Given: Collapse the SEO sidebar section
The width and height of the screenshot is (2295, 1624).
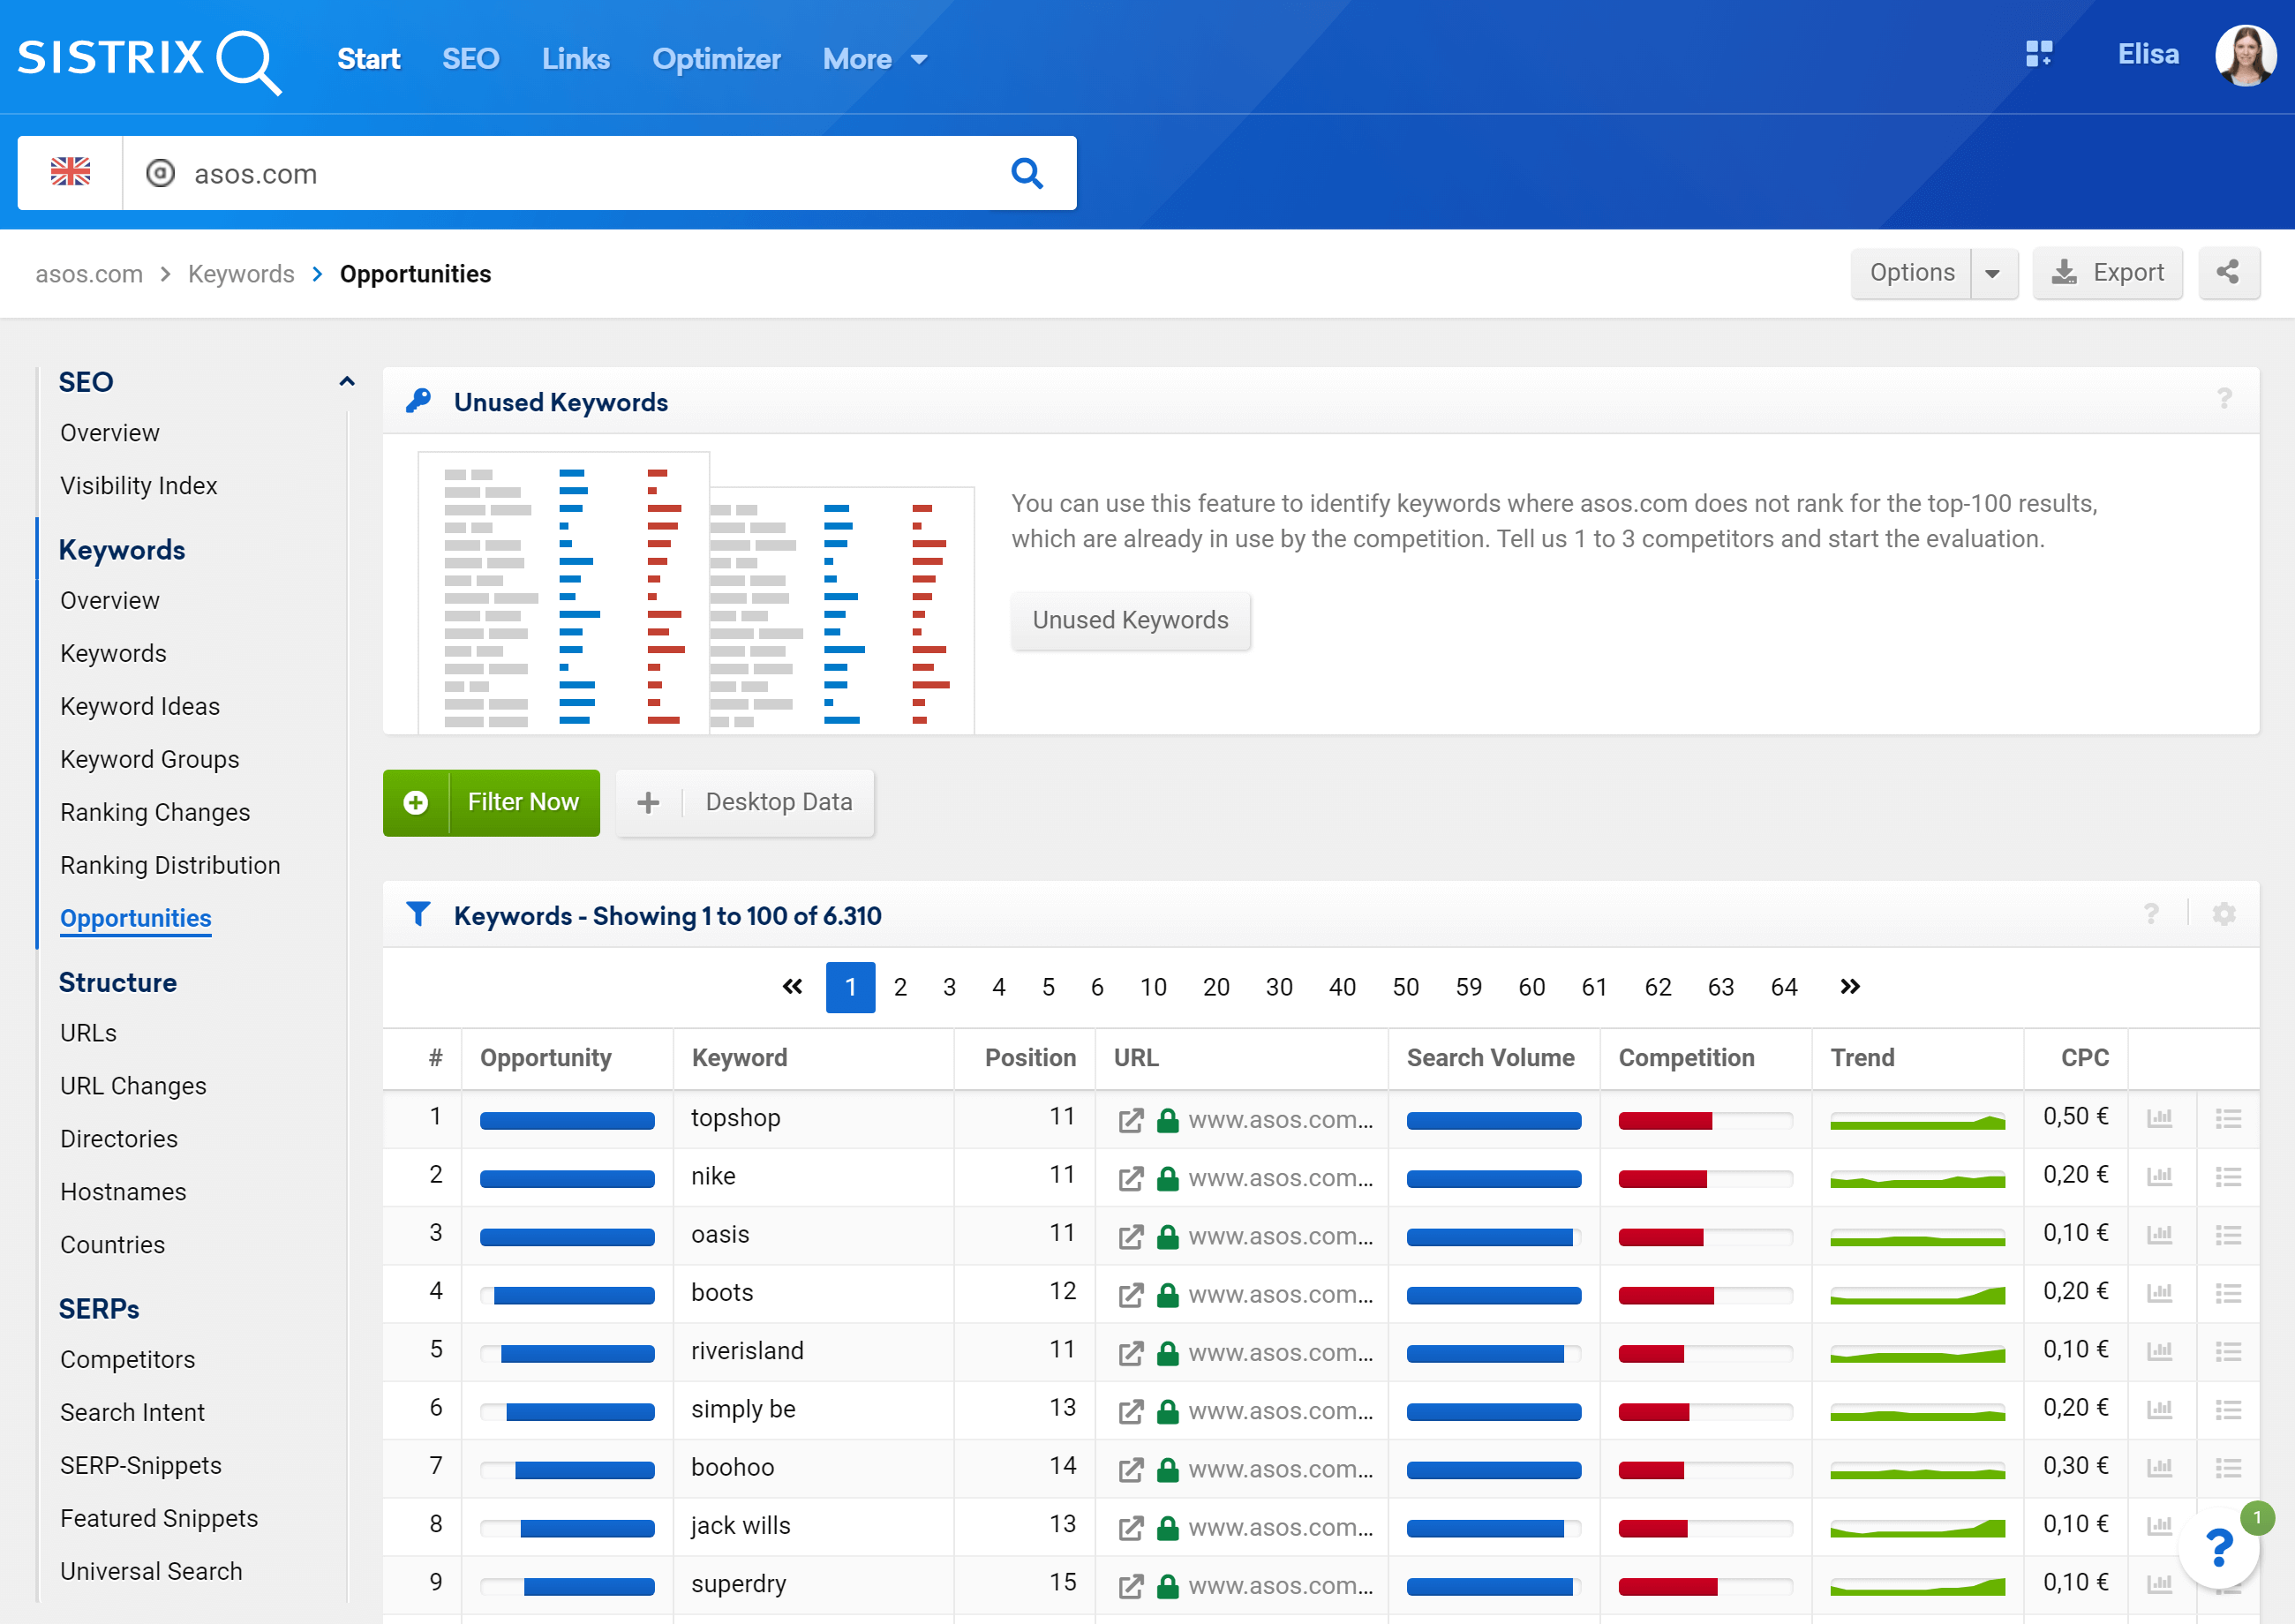Looking at the screenshot, I should 346,381.
